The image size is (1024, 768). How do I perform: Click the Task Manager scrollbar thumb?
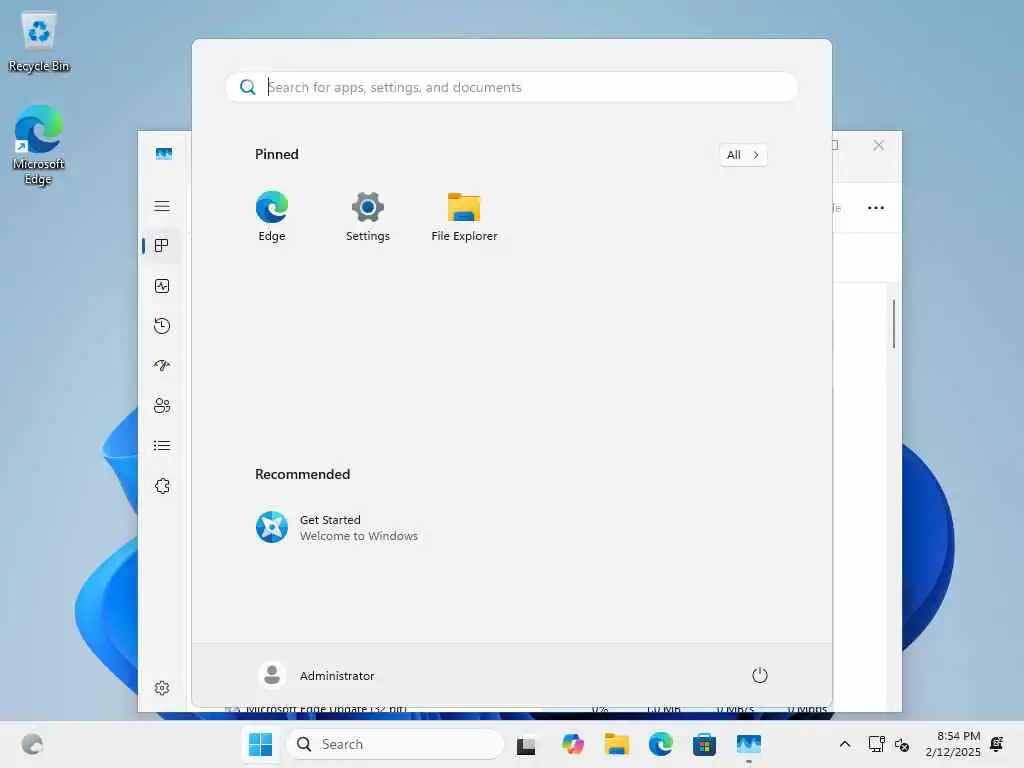tap(893, 324)
